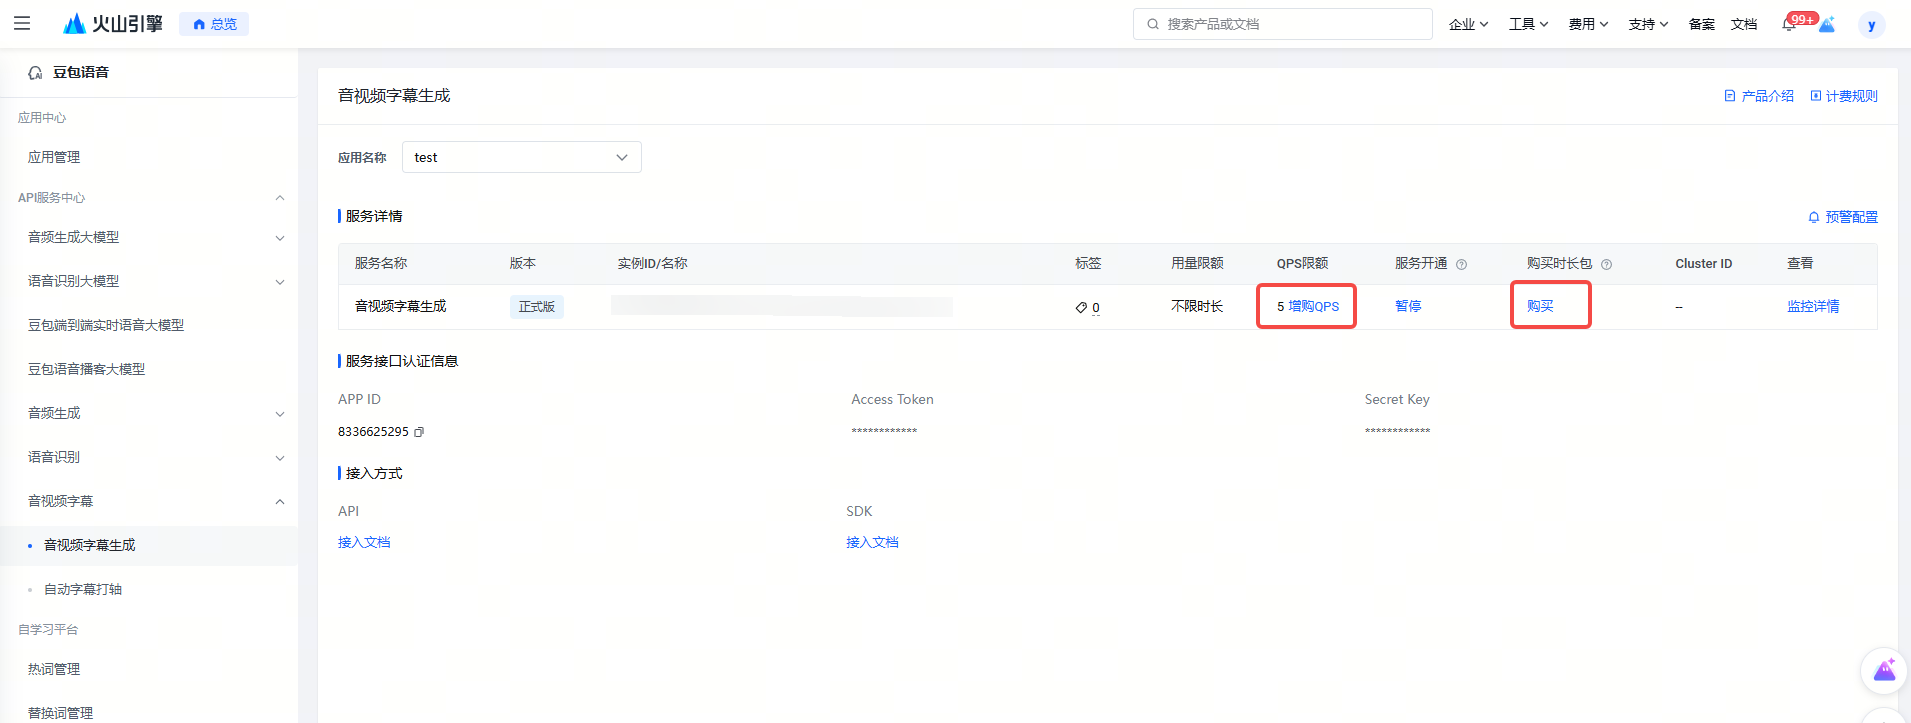Open the hamburger navigation menu
Screen dimensions: 1911x723
(x=22, y=24)
